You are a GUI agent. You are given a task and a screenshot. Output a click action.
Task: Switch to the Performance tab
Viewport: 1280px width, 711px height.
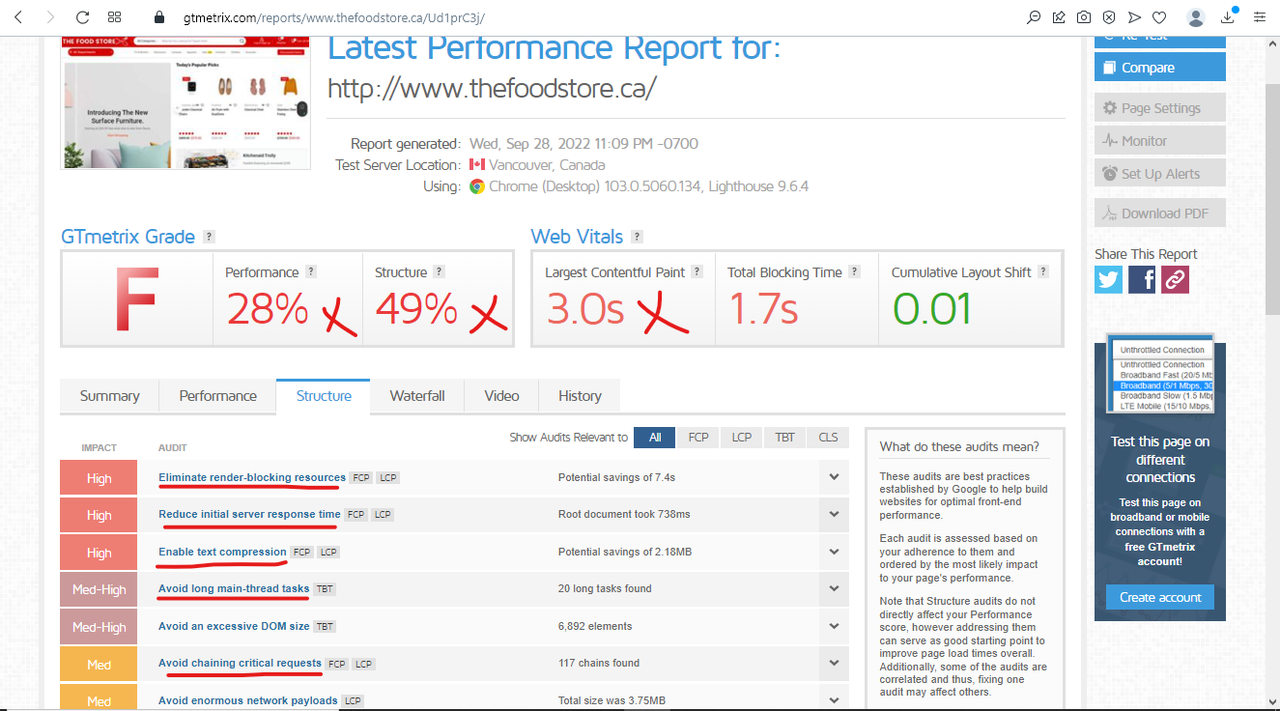[x=218, y=396]
